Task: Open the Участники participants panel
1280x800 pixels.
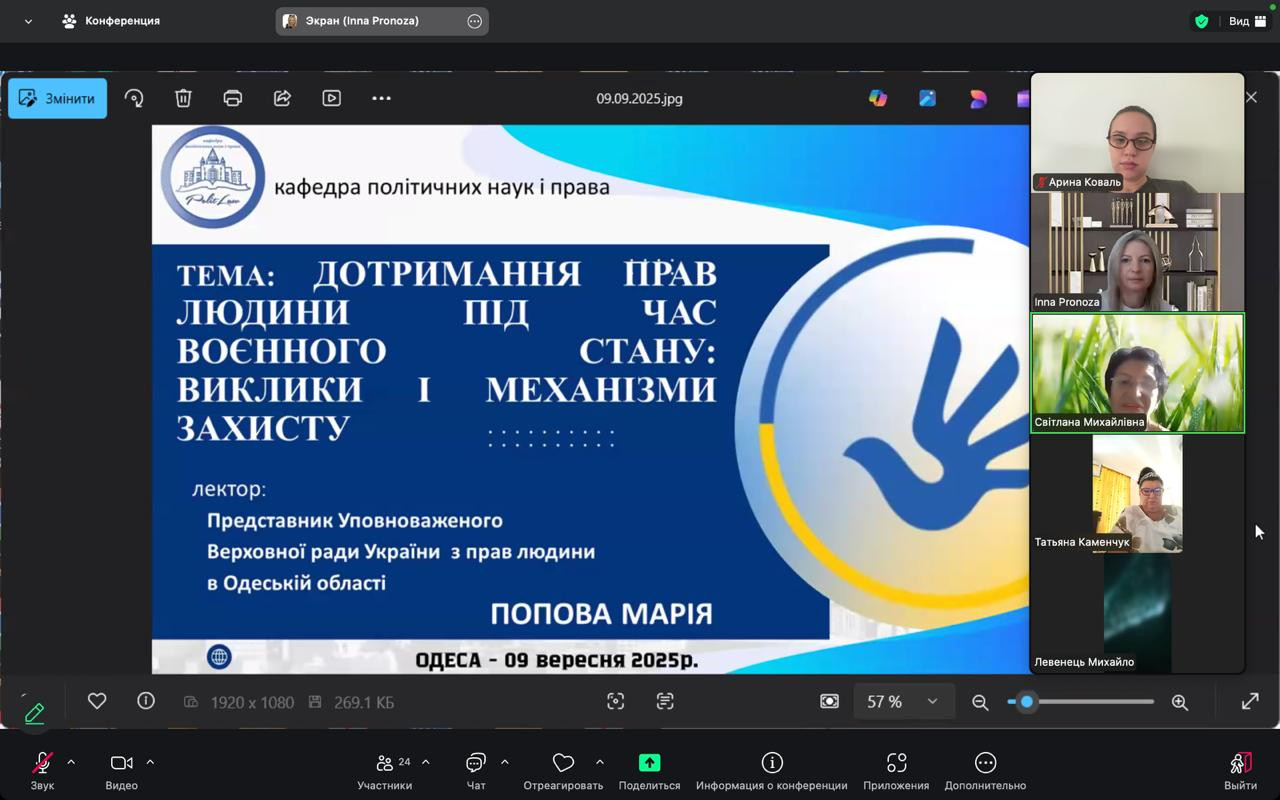Action: [385, 770]
